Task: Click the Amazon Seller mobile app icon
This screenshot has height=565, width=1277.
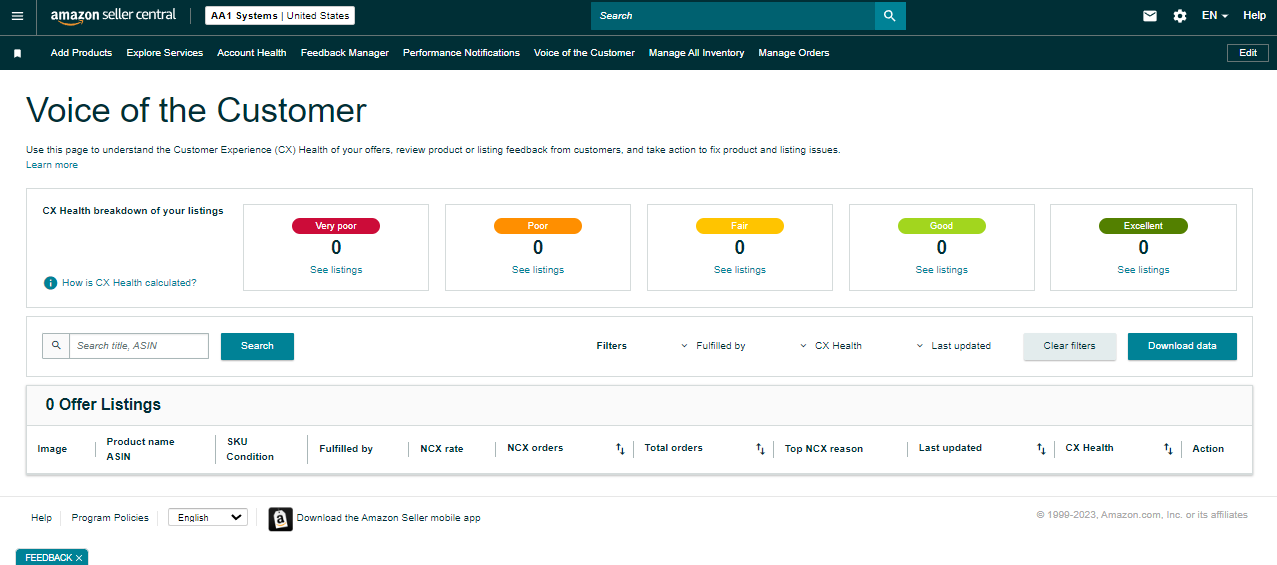Action: 281,518
